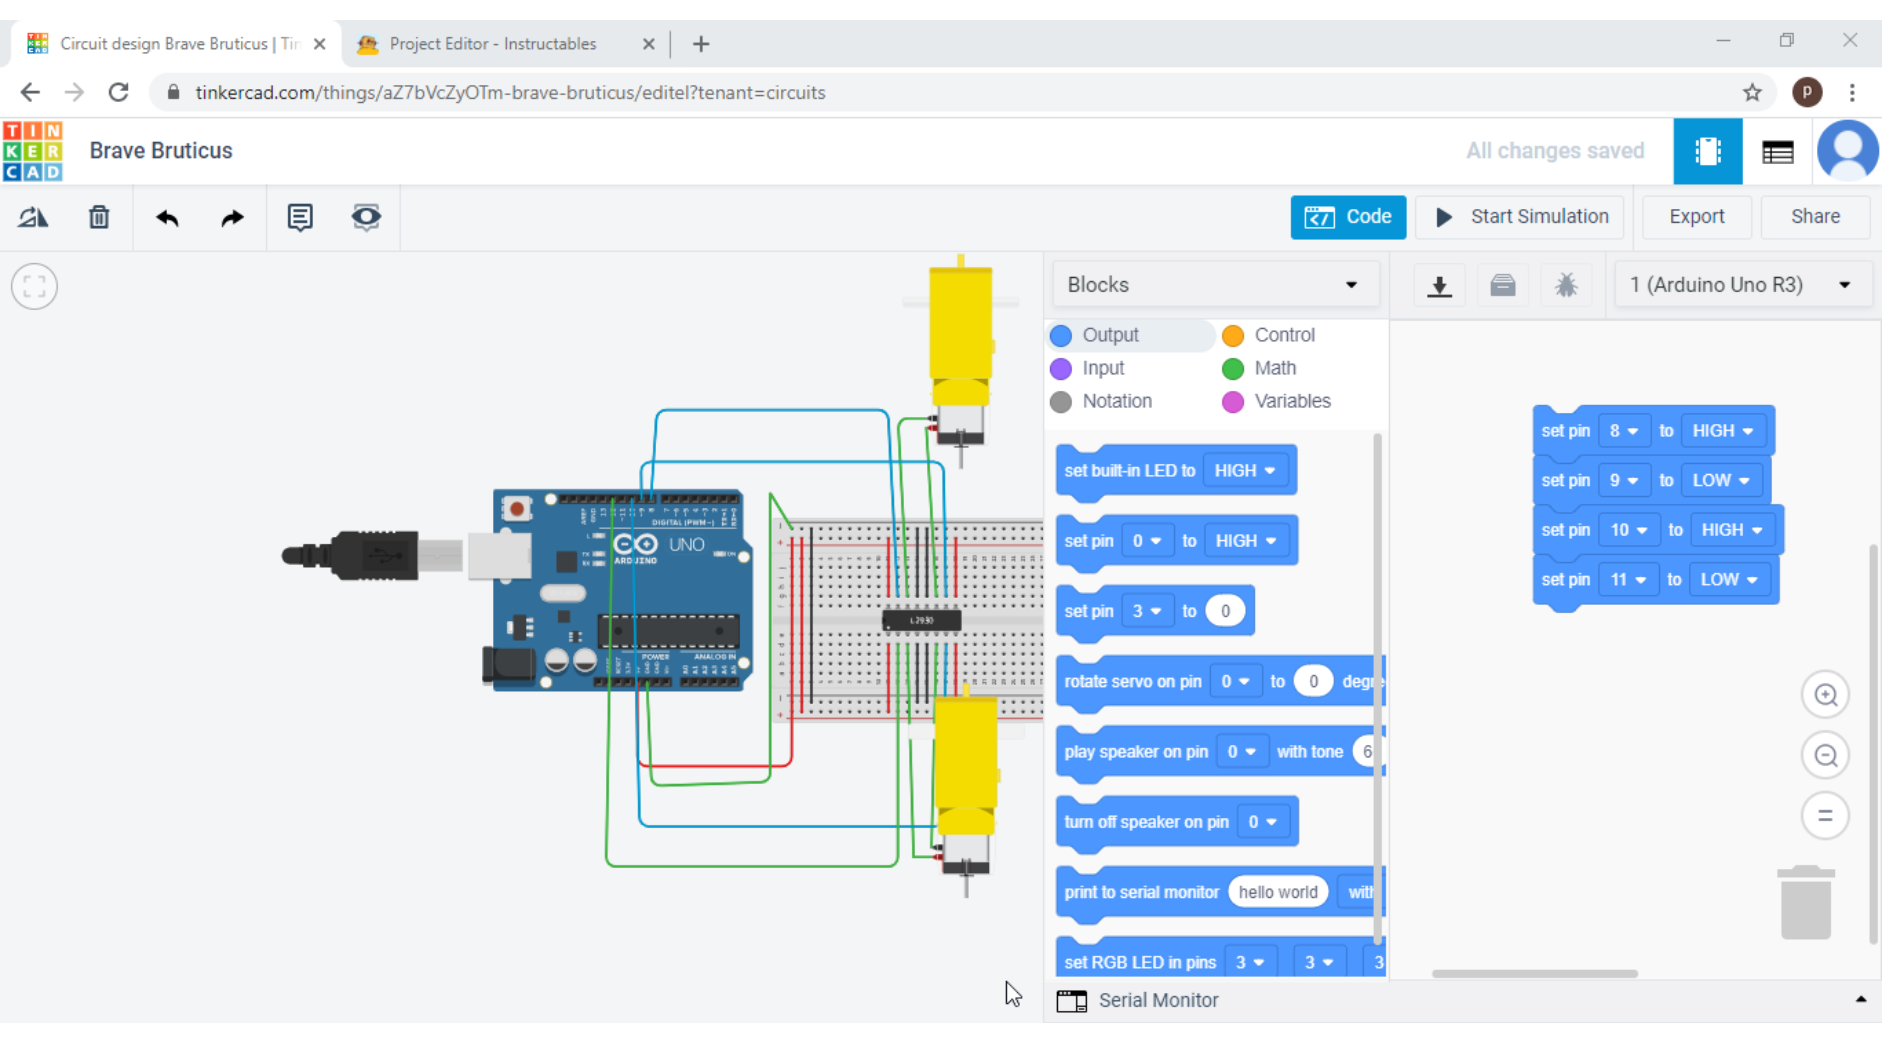Image resolution: width=1882 pixels, height=1044 pixels.
Task: Click the zoom to fit icon
Action: [34, 286]
